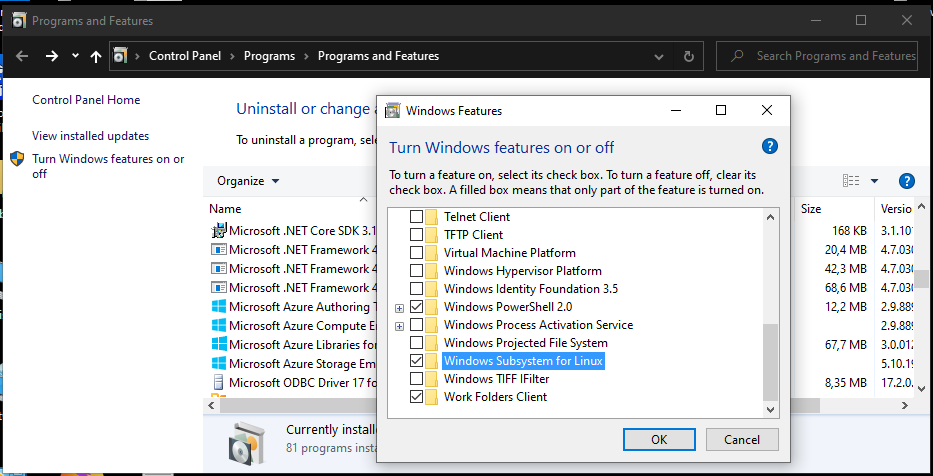933x476 pixels.
Task: Click the features list scrollbar thumb
Action: point(770,362)
